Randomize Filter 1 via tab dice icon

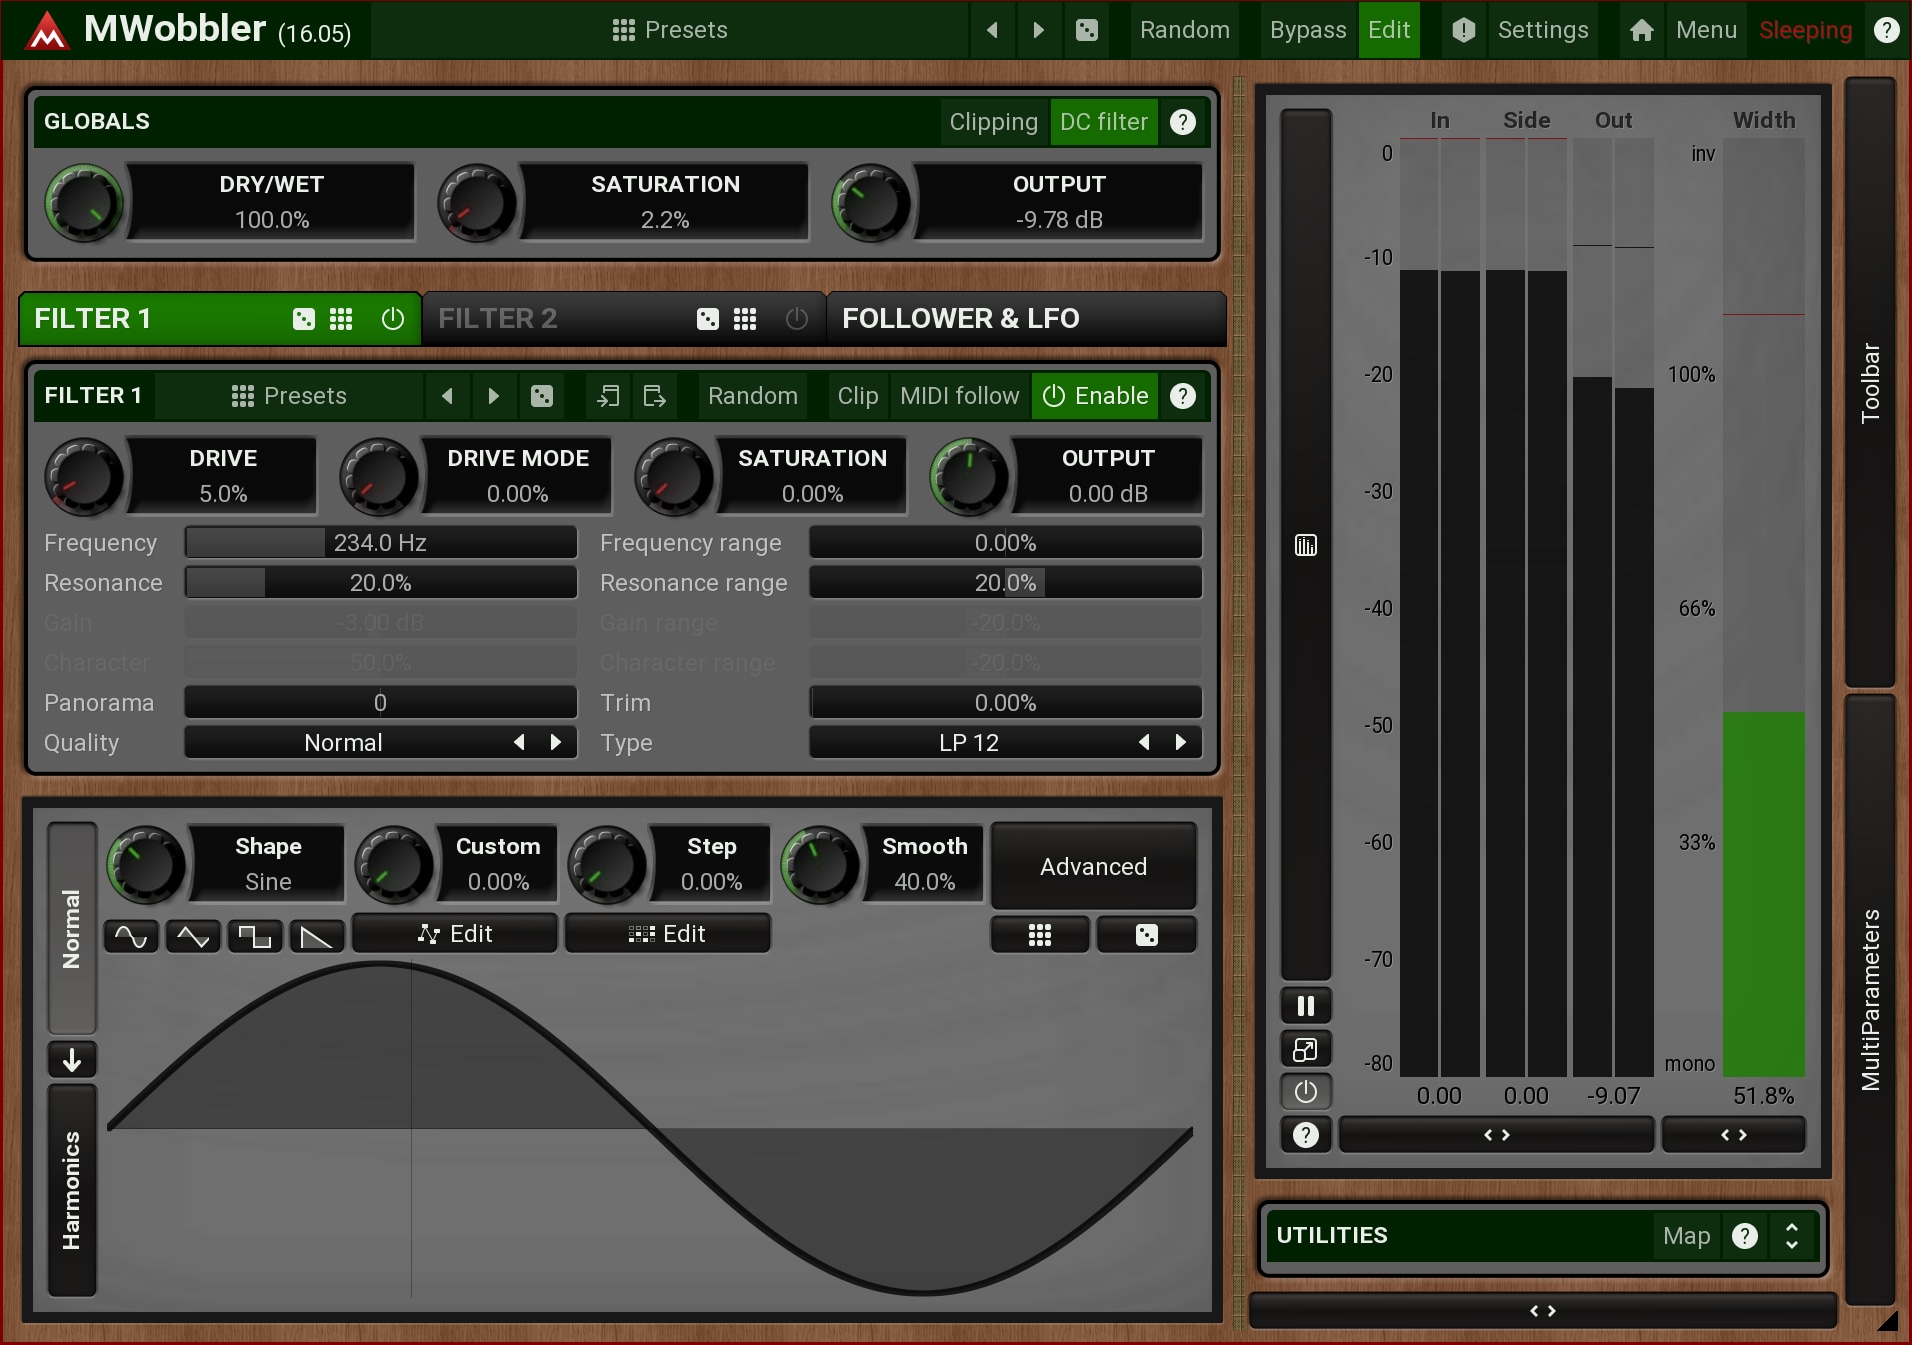pos(304,319)
